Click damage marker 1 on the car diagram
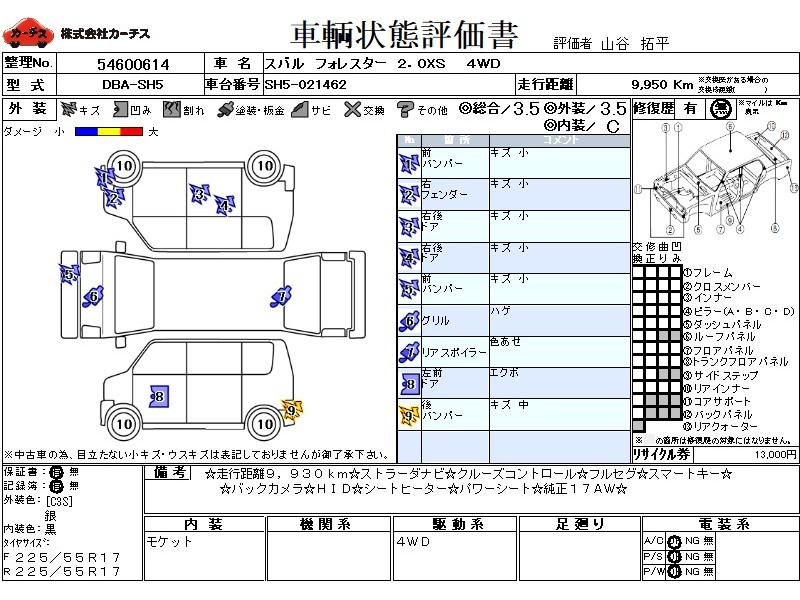 tap(105, 178)
